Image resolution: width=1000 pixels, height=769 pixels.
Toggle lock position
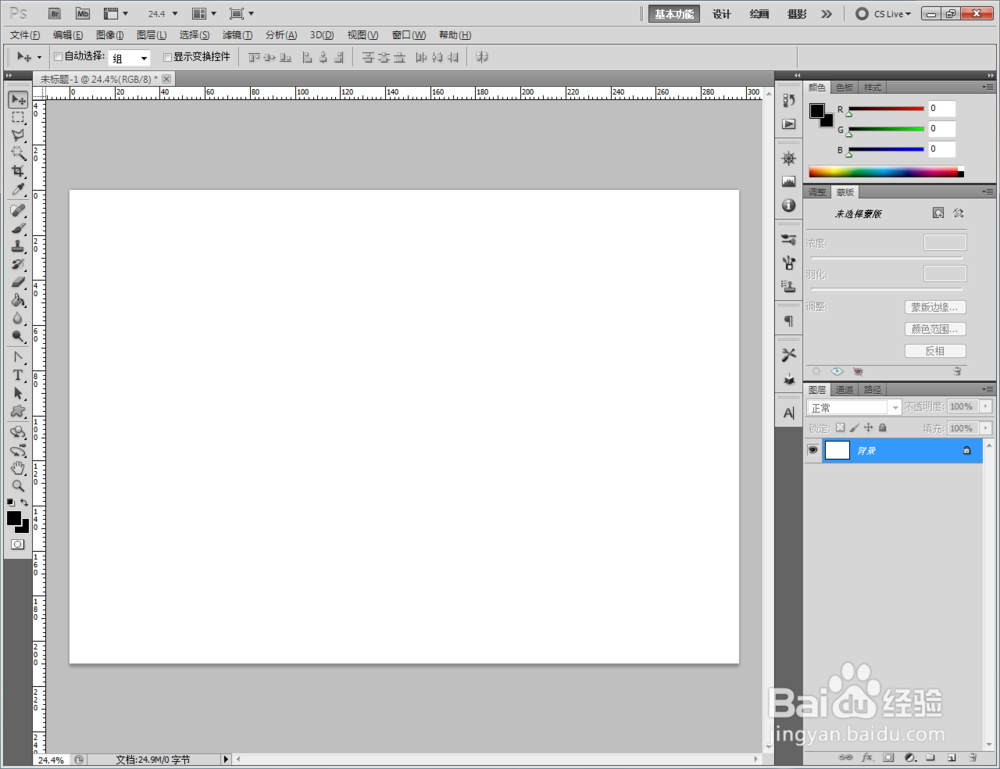pos(868,428)
